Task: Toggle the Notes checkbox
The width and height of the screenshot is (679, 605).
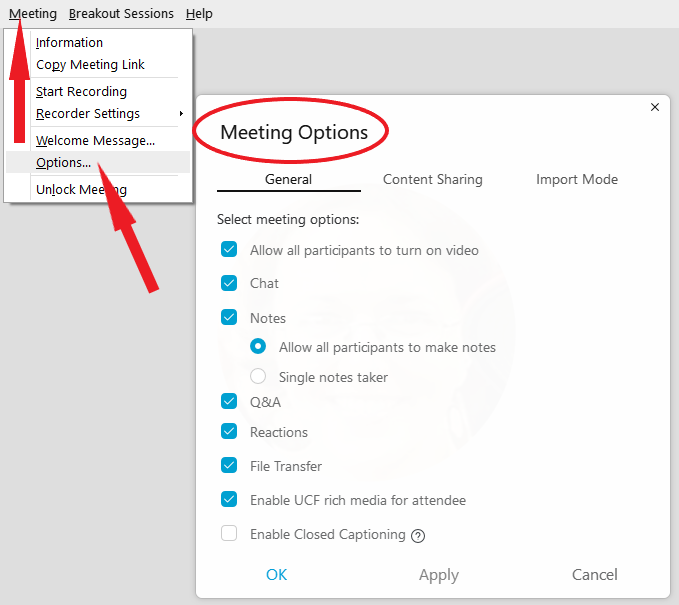Action: point(229,317)
